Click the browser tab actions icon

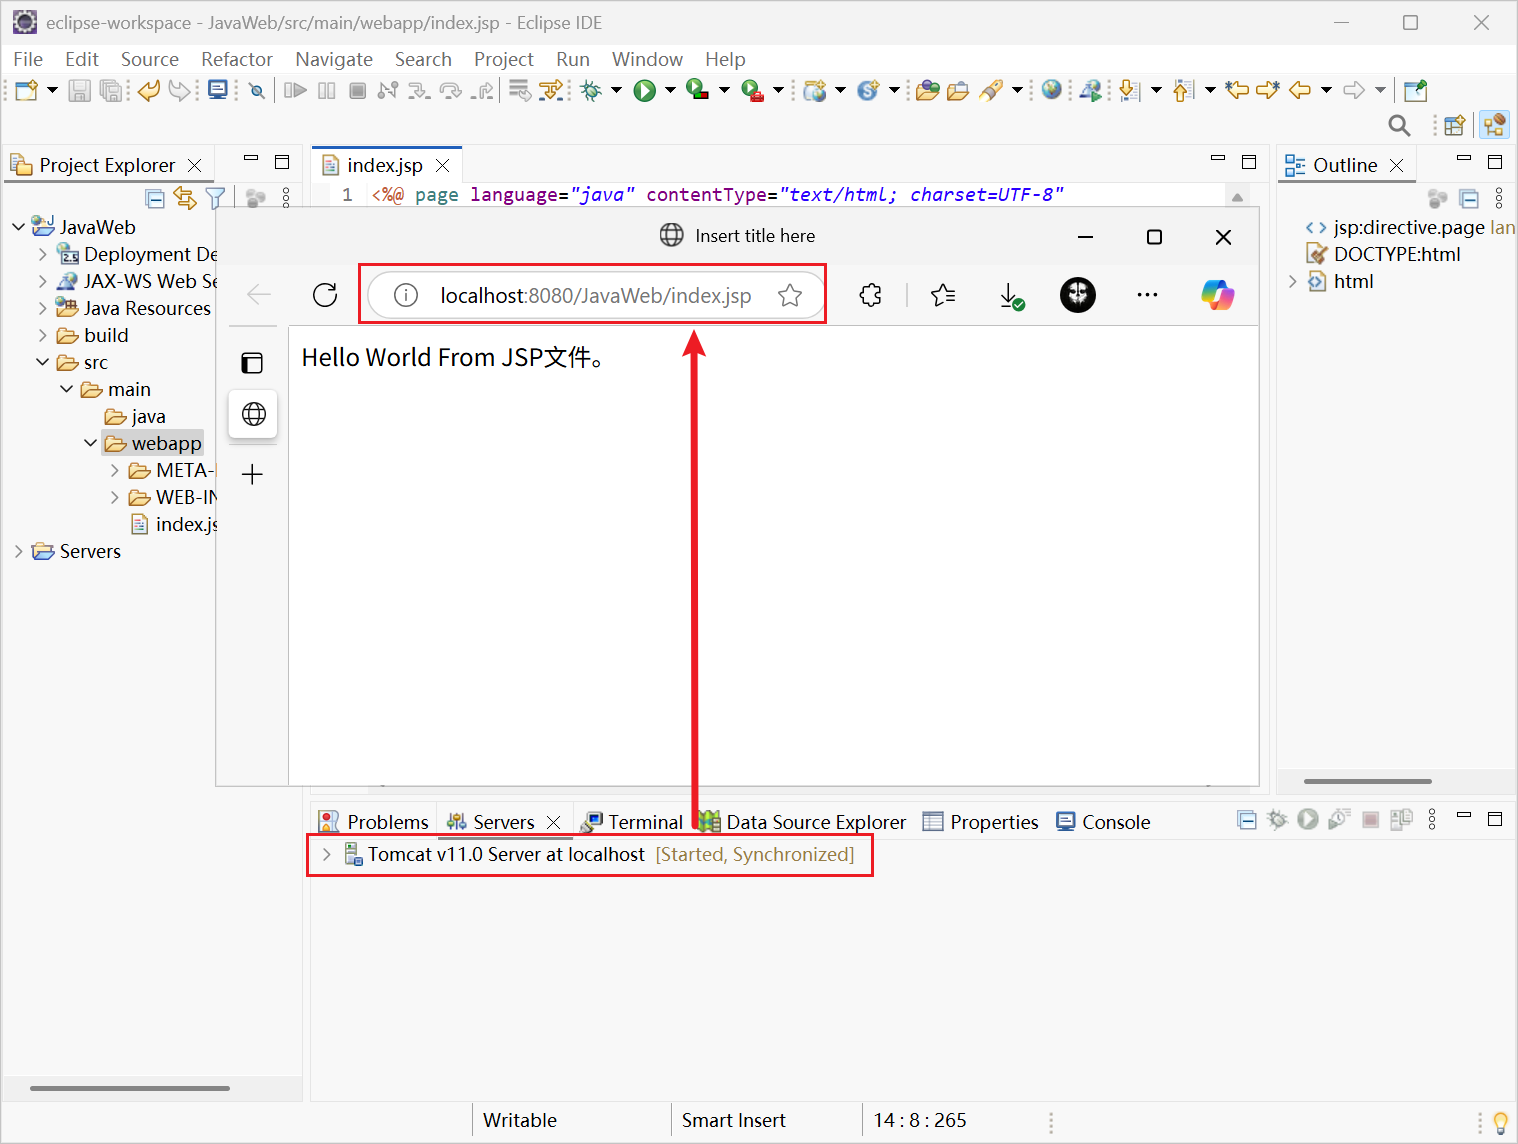point(252,363)
